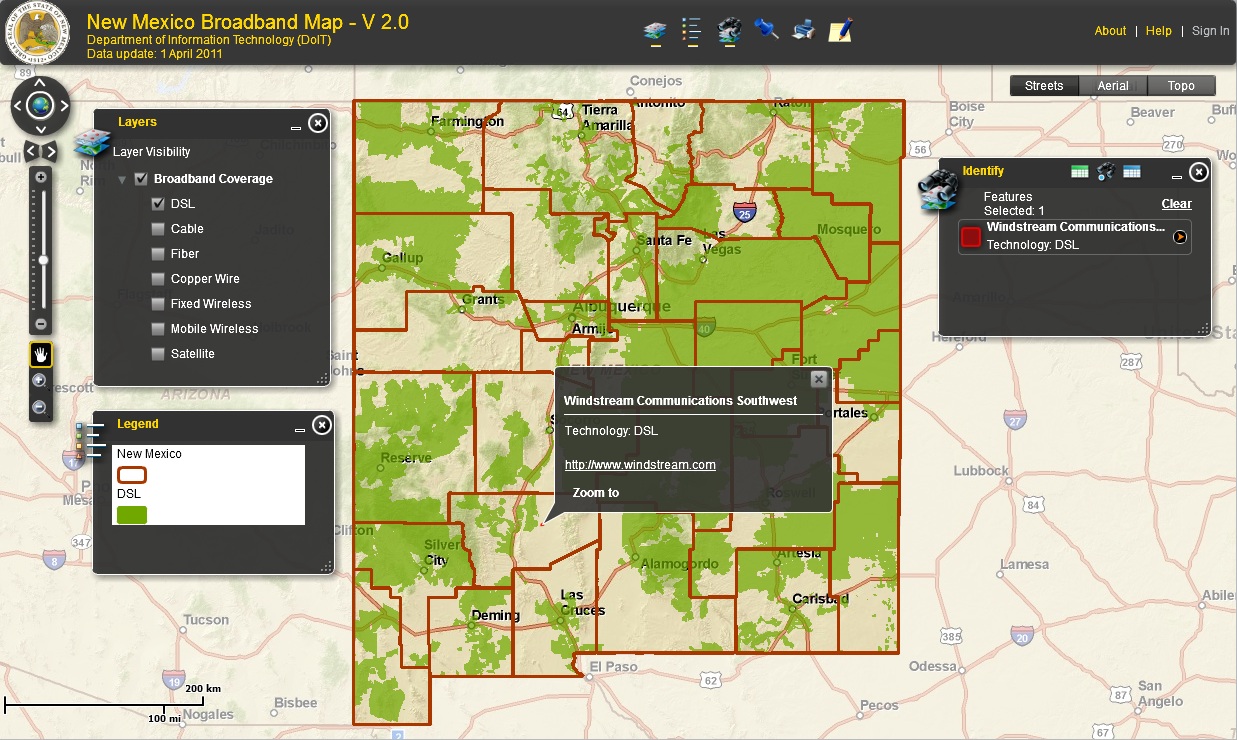Enable the Satellite coverage layer
The width and height of the screenshot is (1237, 740).
coord(158,353)
